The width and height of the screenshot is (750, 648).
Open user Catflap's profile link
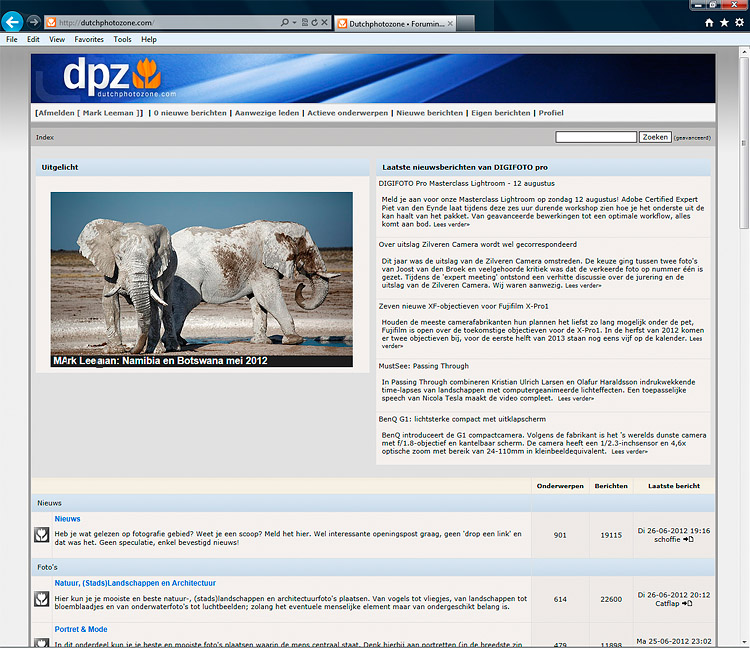[667, 604]
